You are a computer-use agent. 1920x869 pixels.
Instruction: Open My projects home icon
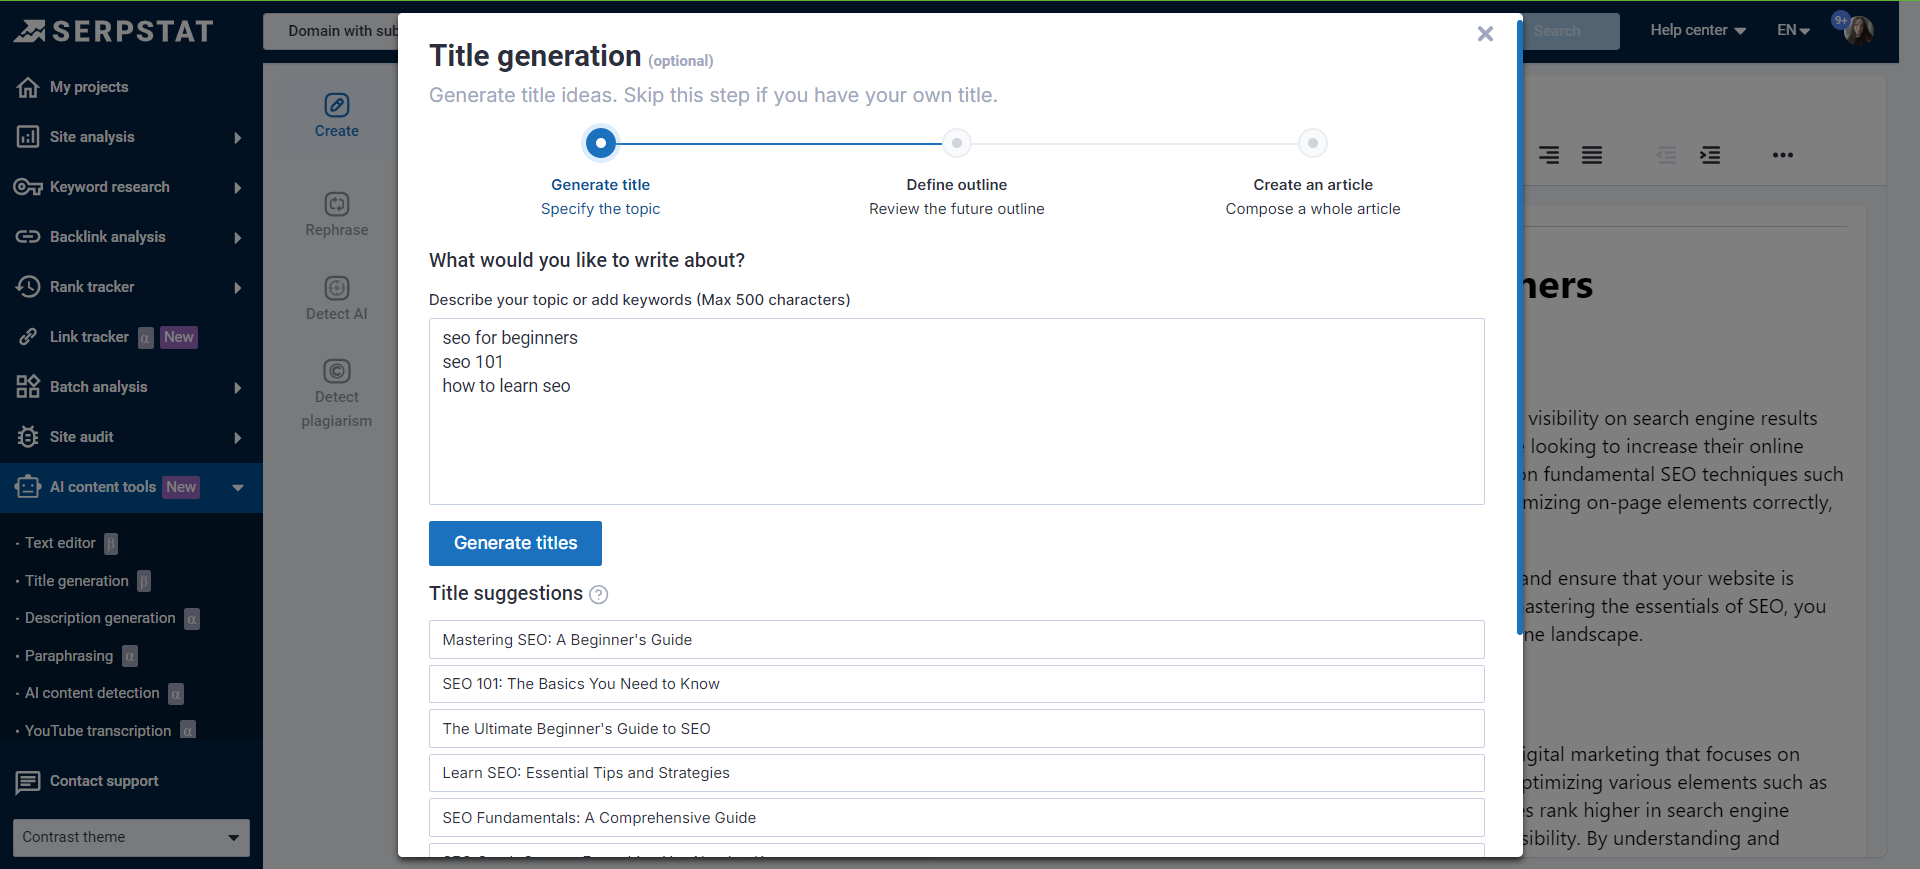pos(28,87)
